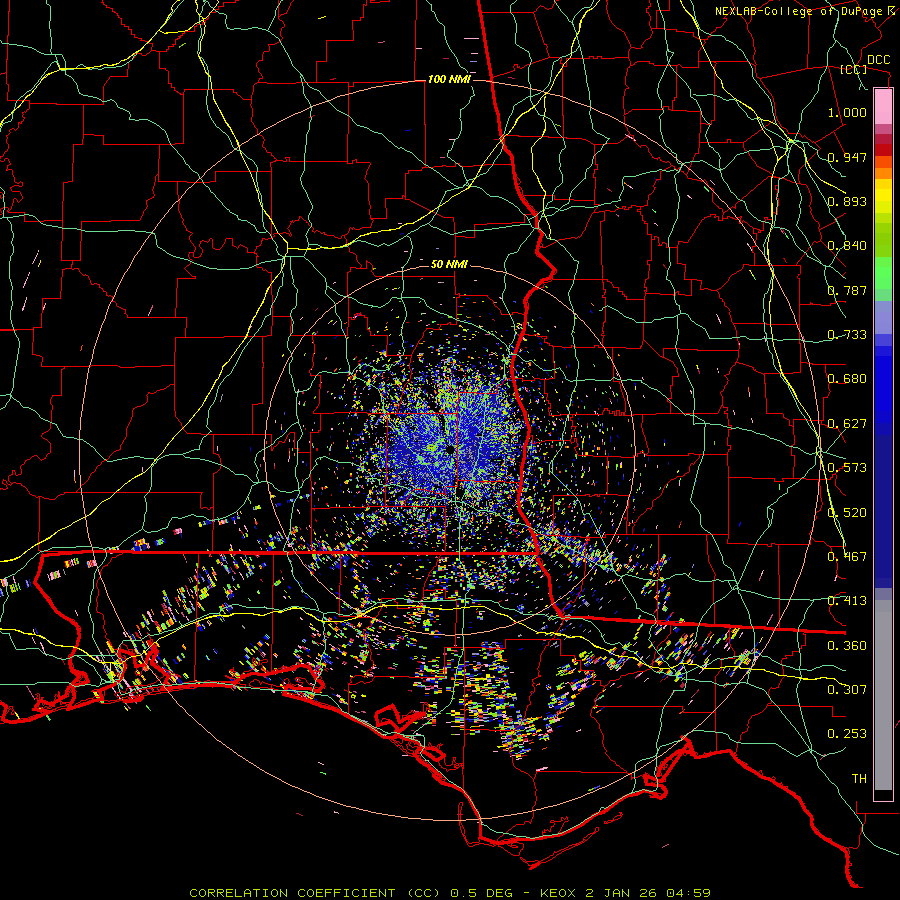Screen dimensions: 900x900
Task: Click the CORRELATION COEFFICIENT (CC) caption text
Action: click(x=315, y=893)
